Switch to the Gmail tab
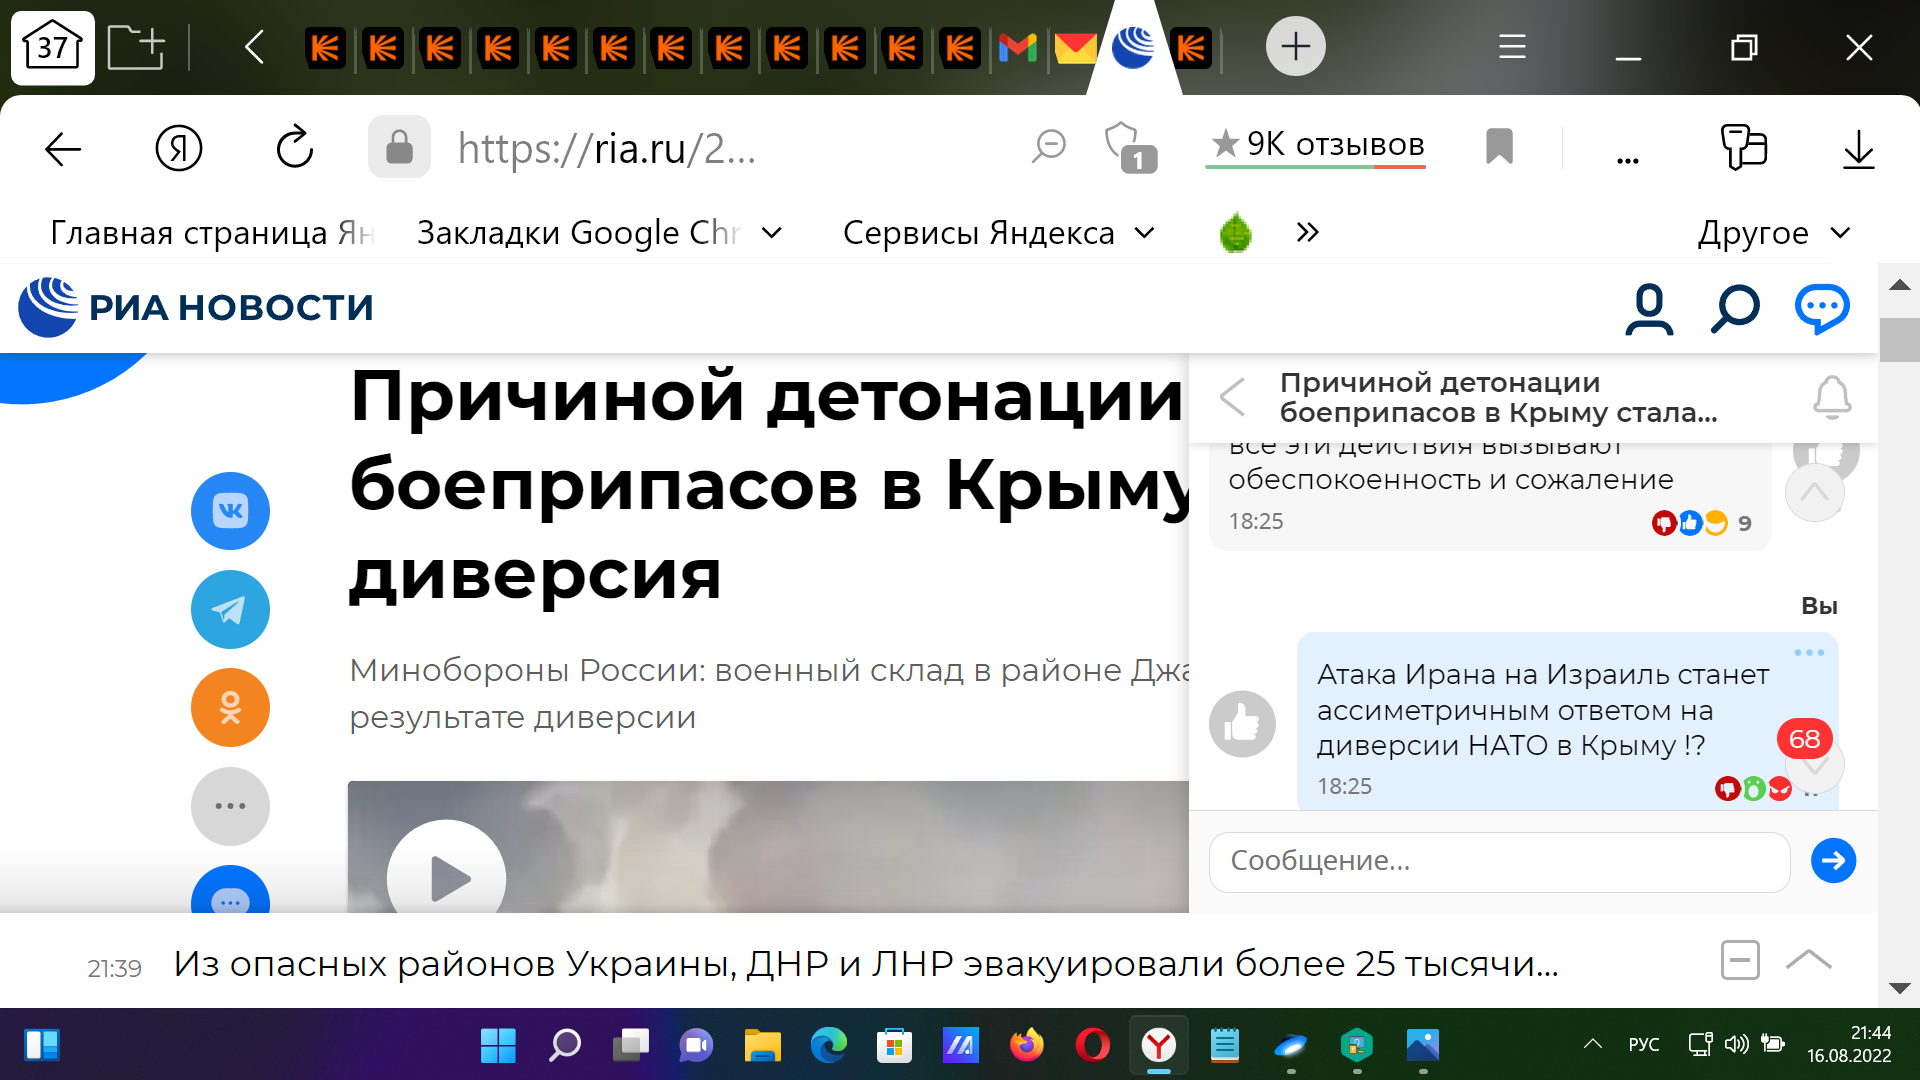This screenshot has width=1920, height=1080. coord(1018,47)
